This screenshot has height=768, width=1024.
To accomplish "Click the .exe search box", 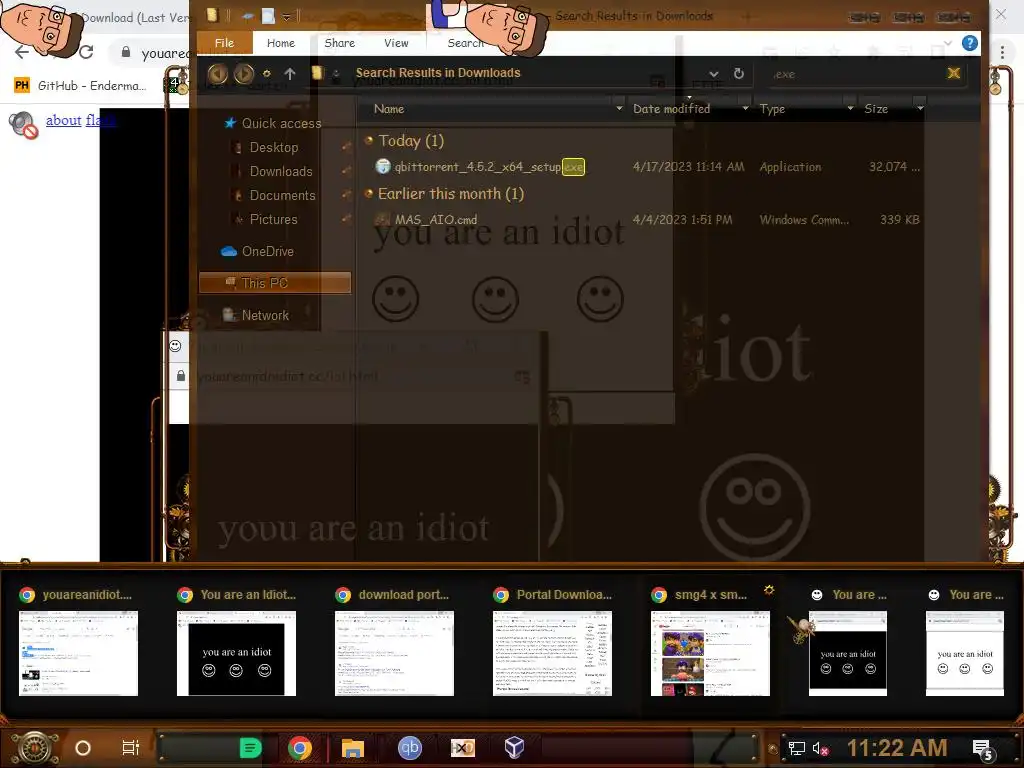I will pos(856,74).
